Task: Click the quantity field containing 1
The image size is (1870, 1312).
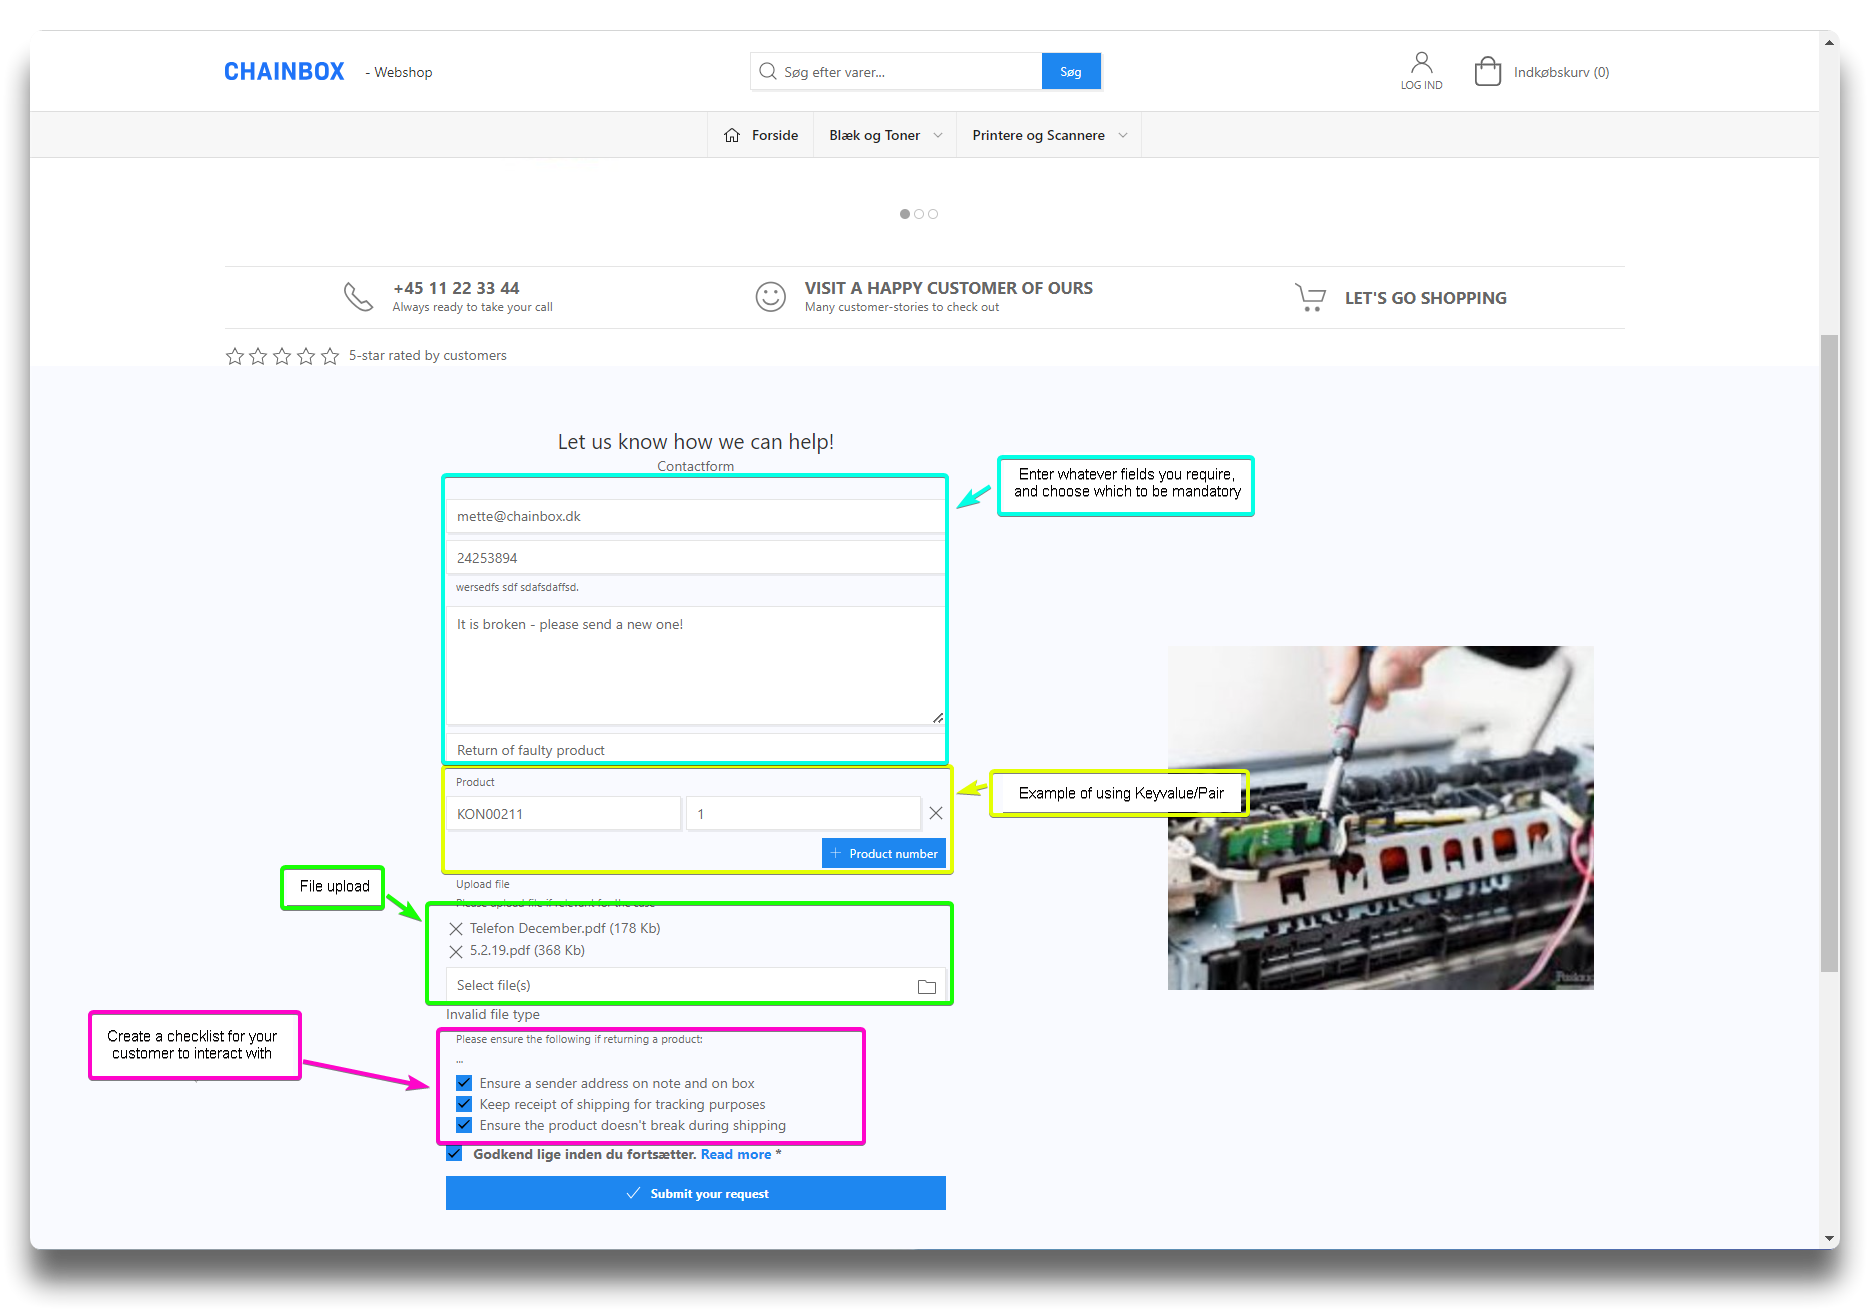Action: (x=803, y=814)
